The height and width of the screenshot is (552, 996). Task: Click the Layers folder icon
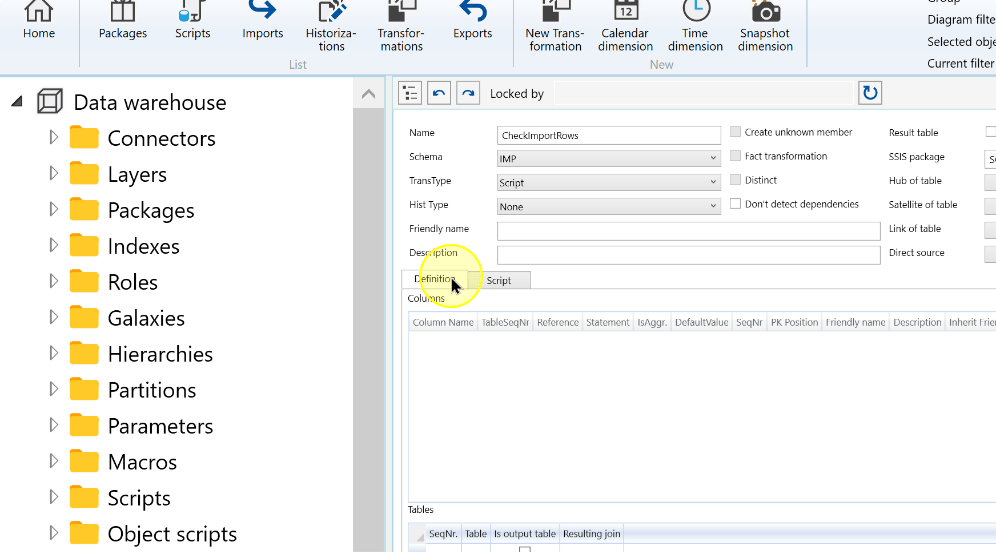[x=84, y=174]
